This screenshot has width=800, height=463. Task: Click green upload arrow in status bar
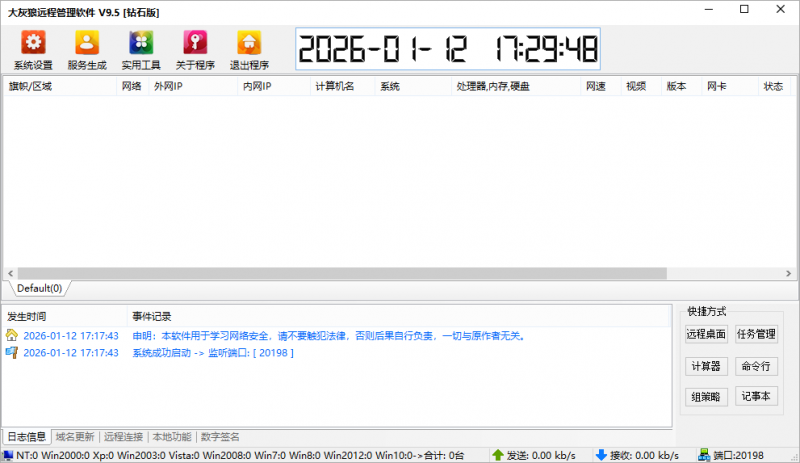tap(498, 455)
